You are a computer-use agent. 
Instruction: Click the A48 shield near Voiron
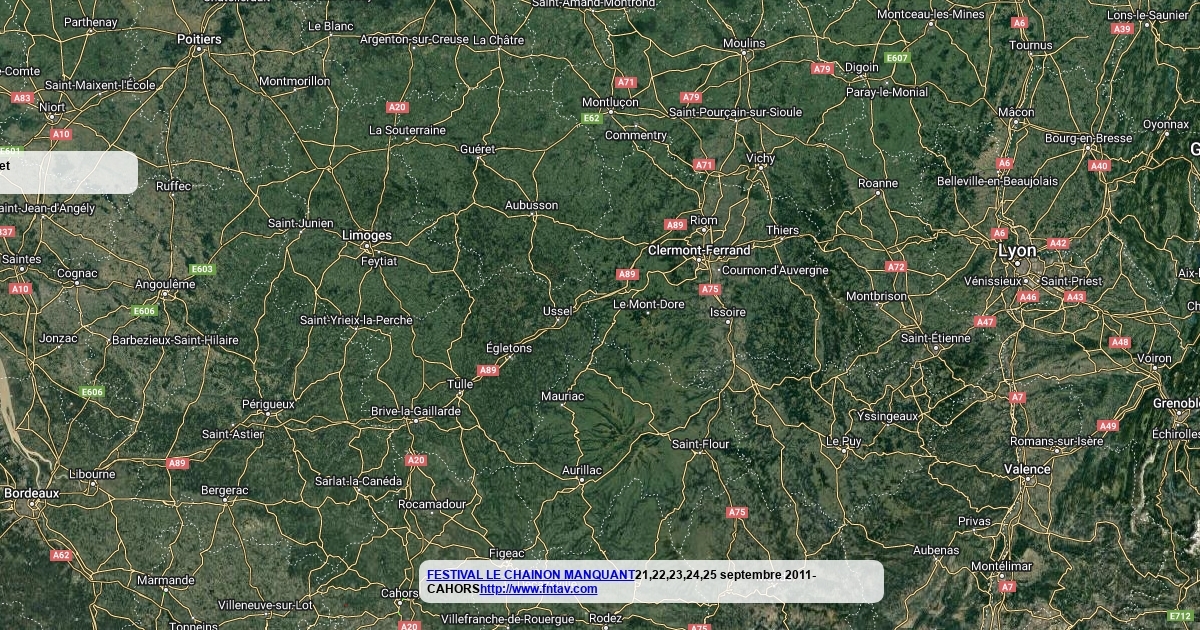tap(1120, 342)
